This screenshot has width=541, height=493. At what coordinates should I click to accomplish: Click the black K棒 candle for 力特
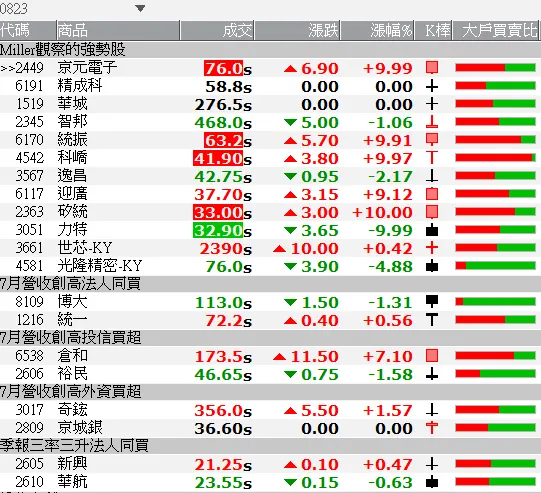[x=432, y=230]
